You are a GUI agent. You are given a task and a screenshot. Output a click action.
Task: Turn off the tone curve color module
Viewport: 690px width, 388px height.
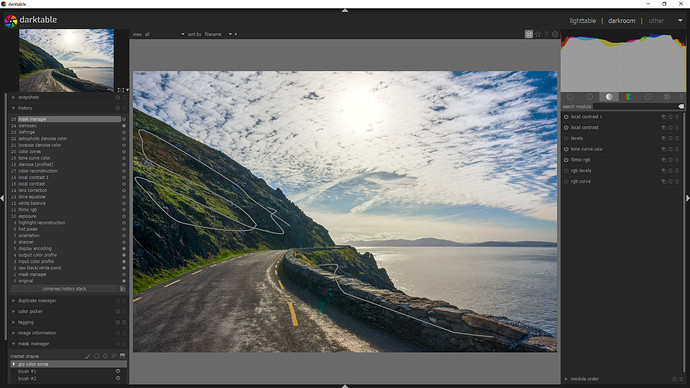[x=566, y=149]
